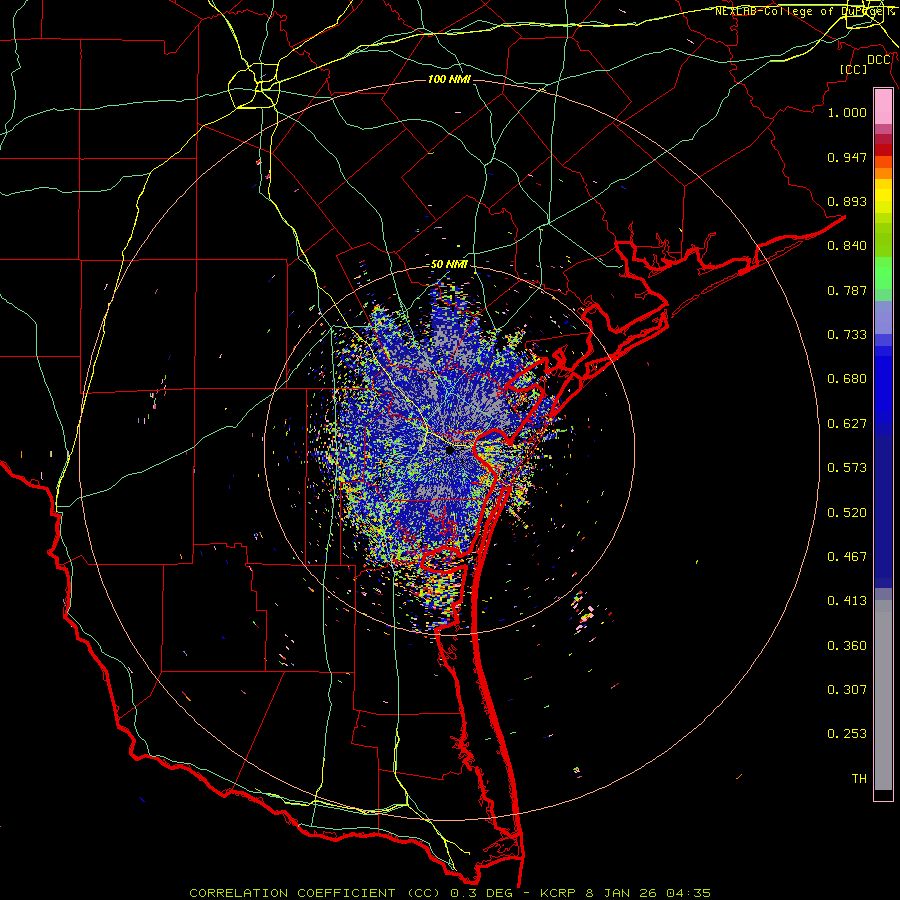
Task: Click the '50 NMI' range ring label
Action: (x=449, y=265)
